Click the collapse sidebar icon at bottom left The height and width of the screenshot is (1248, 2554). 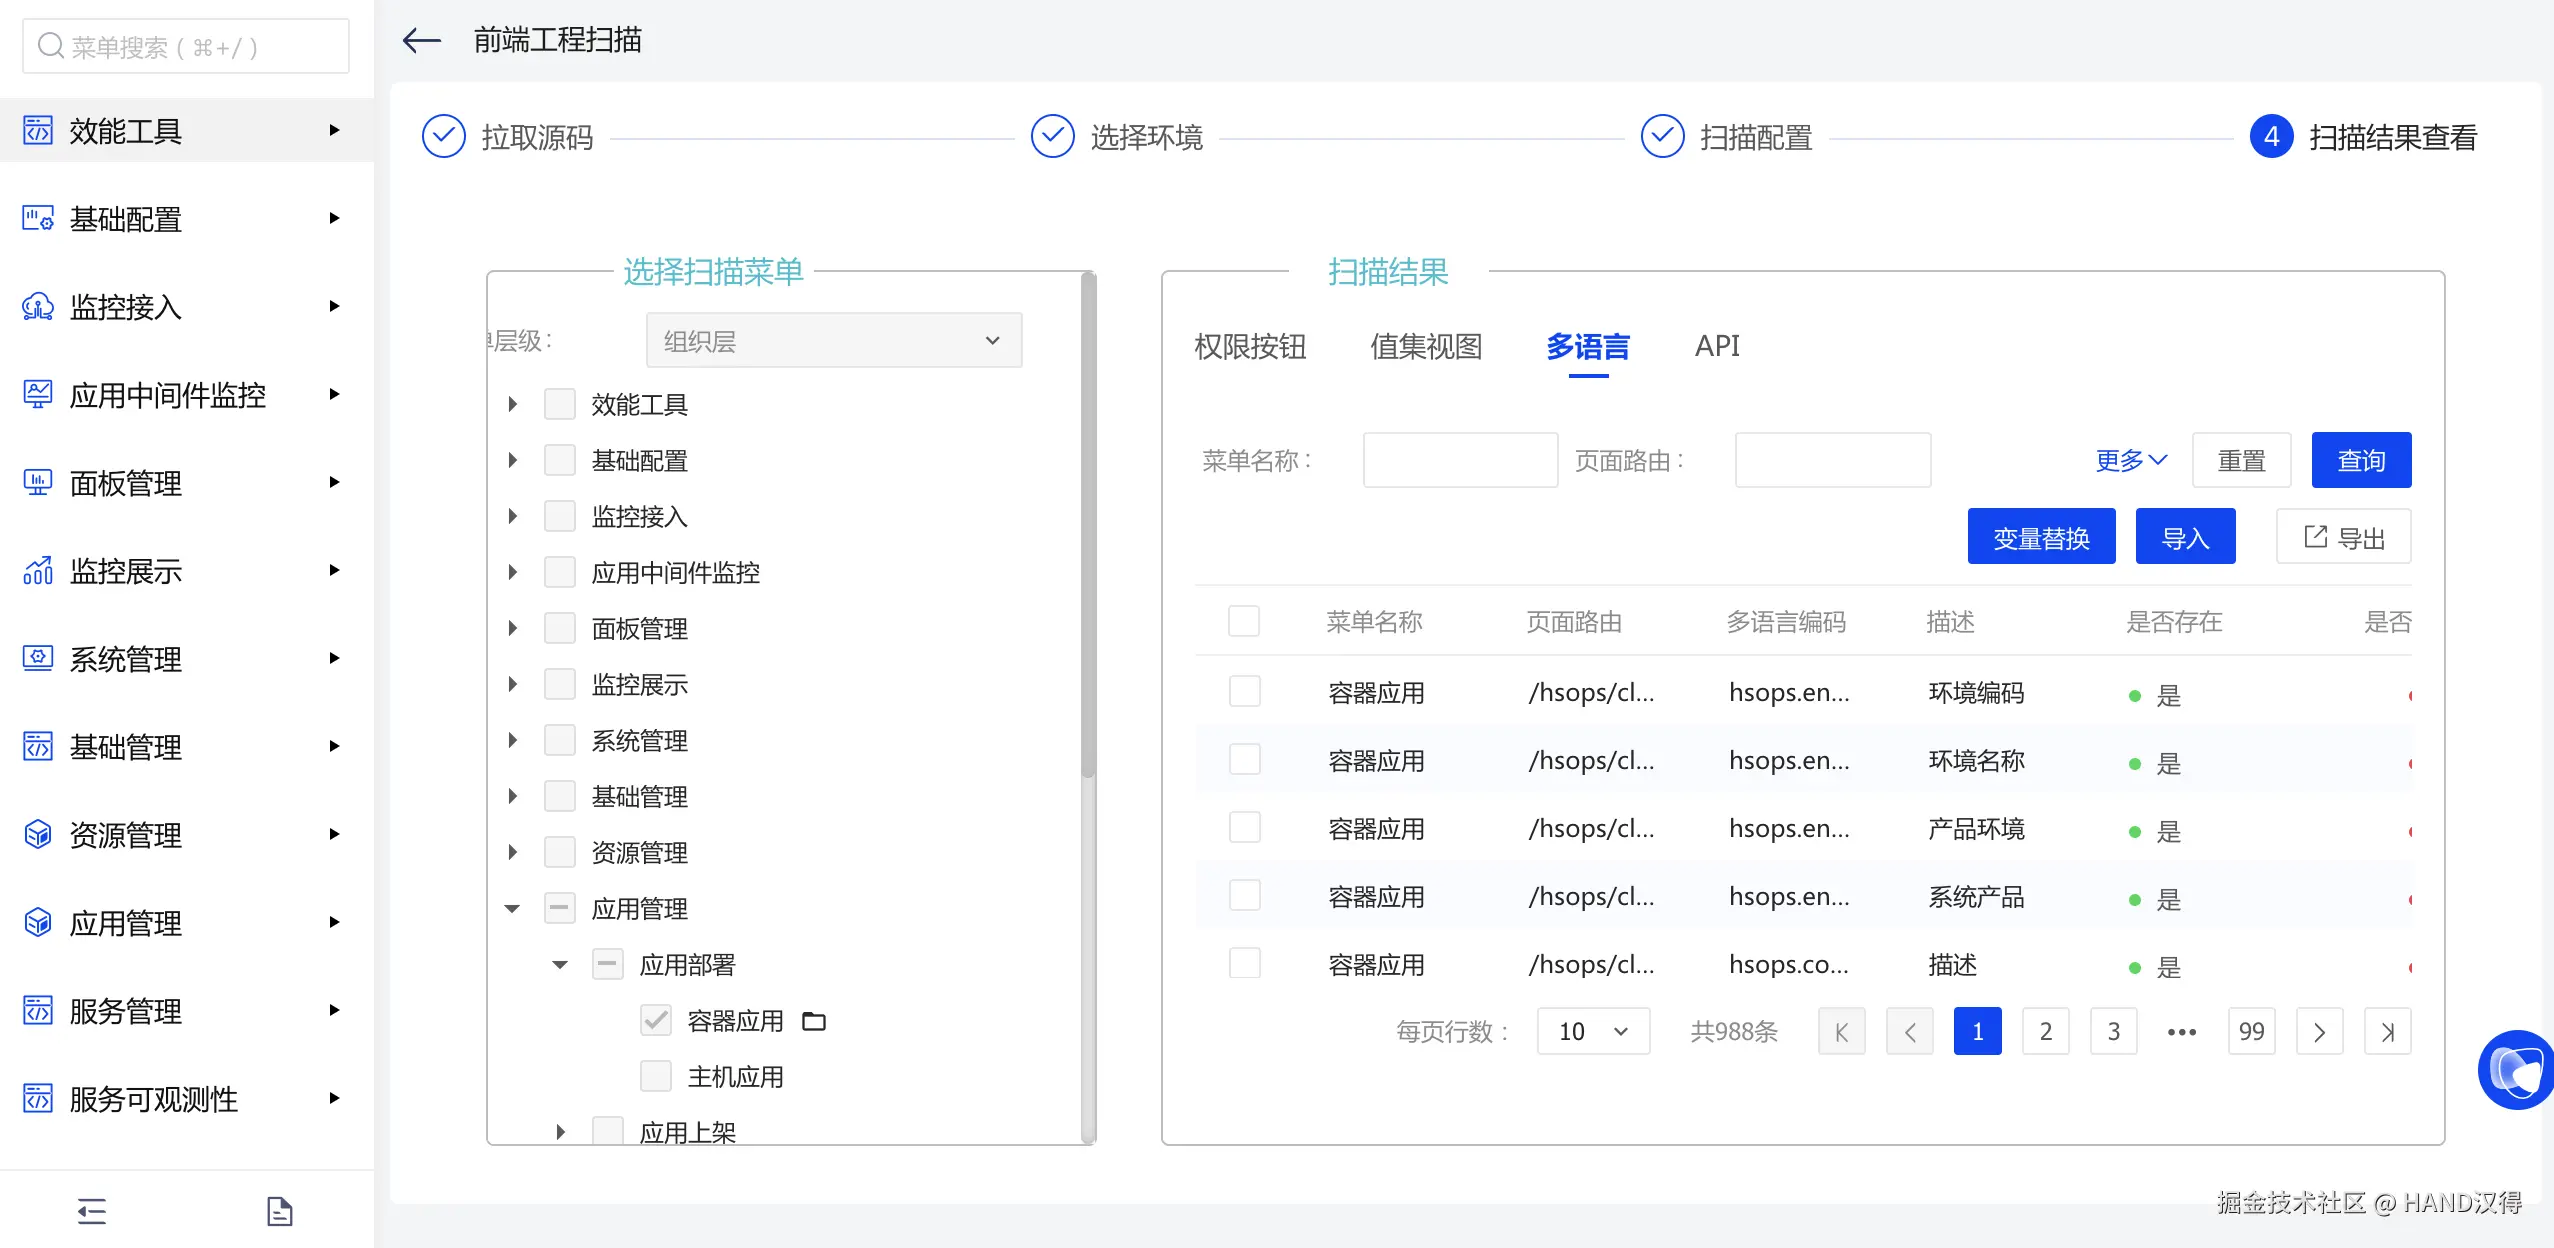click(x=91, y=1211)
